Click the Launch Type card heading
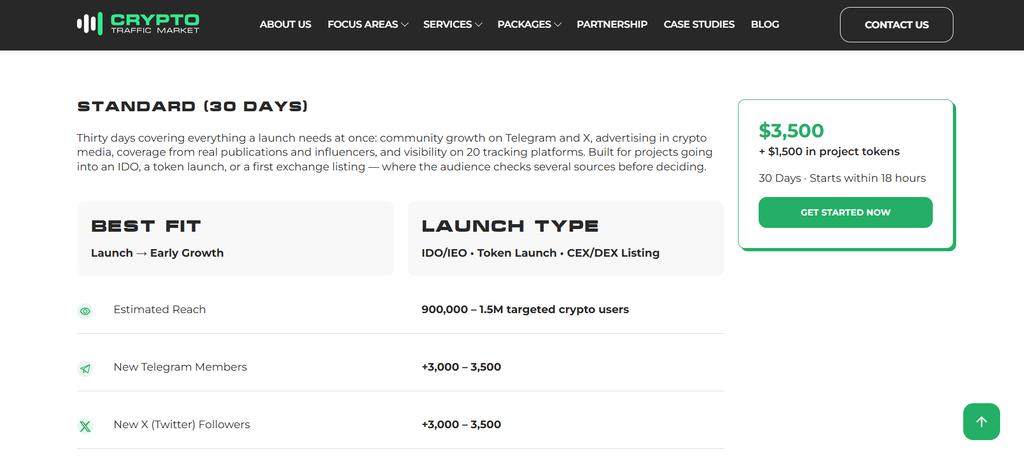1024x464 pixels. 510,226
